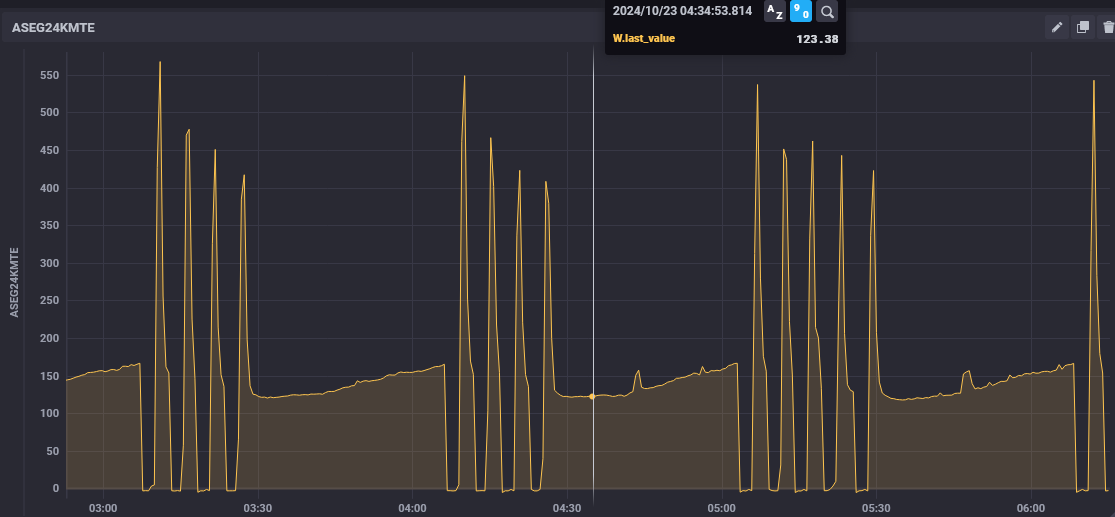Toggle numeric 9-0 sorting in the legend
The image size is (1115, 517).
[801, 12]
